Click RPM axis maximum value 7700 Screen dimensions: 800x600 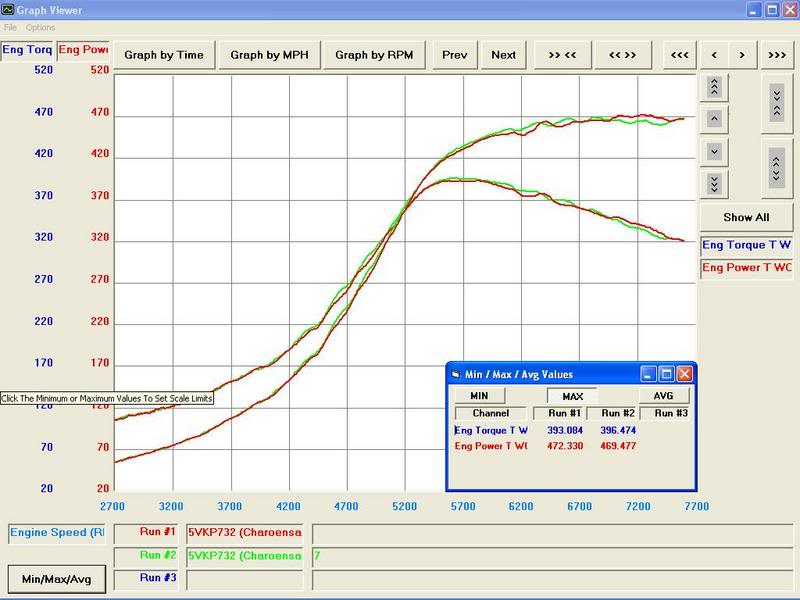tap(697, 506)
